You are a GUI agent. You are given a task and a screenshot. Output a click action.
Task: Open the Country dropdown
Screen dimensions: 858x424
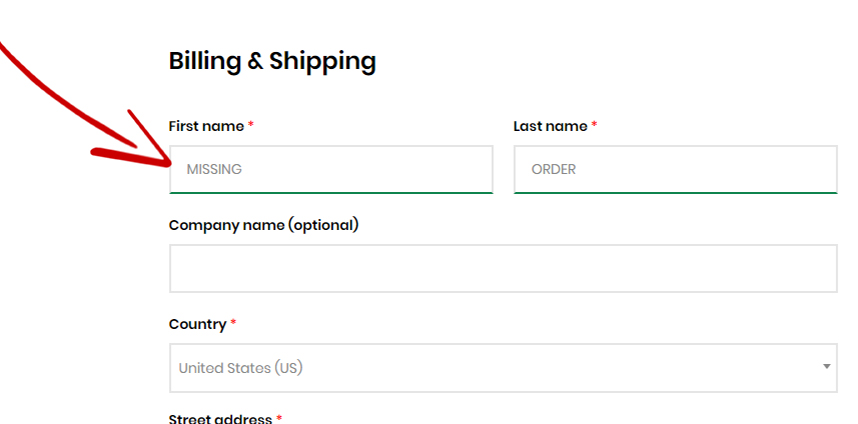pos(503,368)
